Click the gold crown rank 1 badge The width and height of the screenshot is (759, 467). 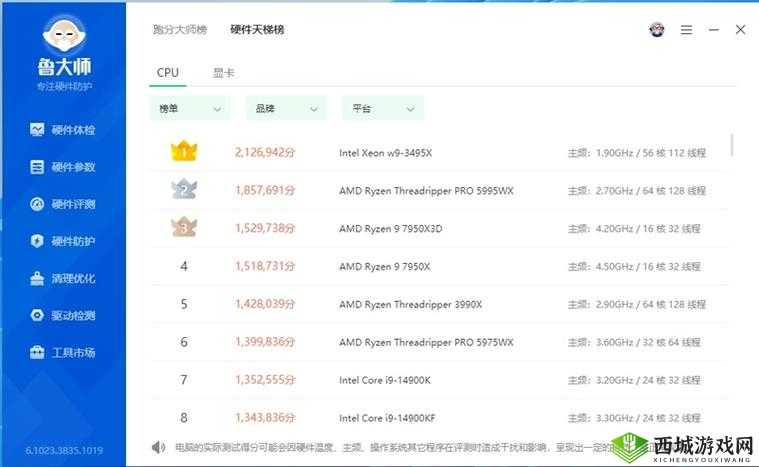(x=184, y=152)
